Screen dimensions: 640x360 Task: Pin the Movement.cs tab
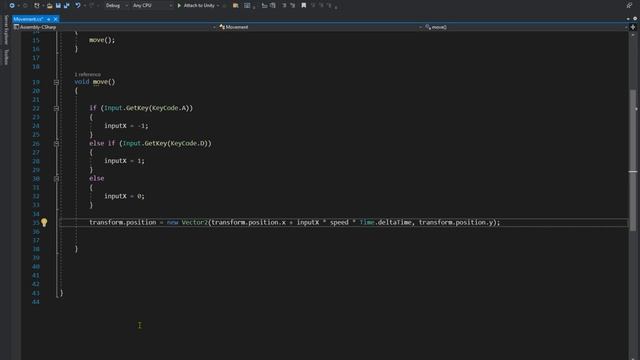click(x=49, y=19)
